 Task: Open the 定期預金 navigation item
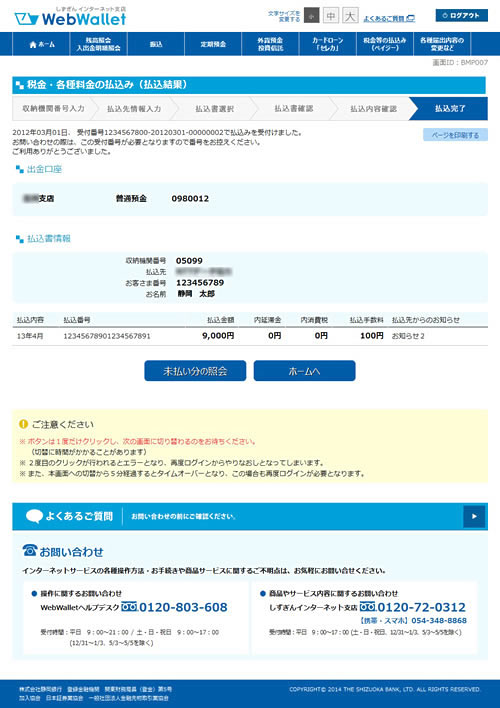pos(213,44)
